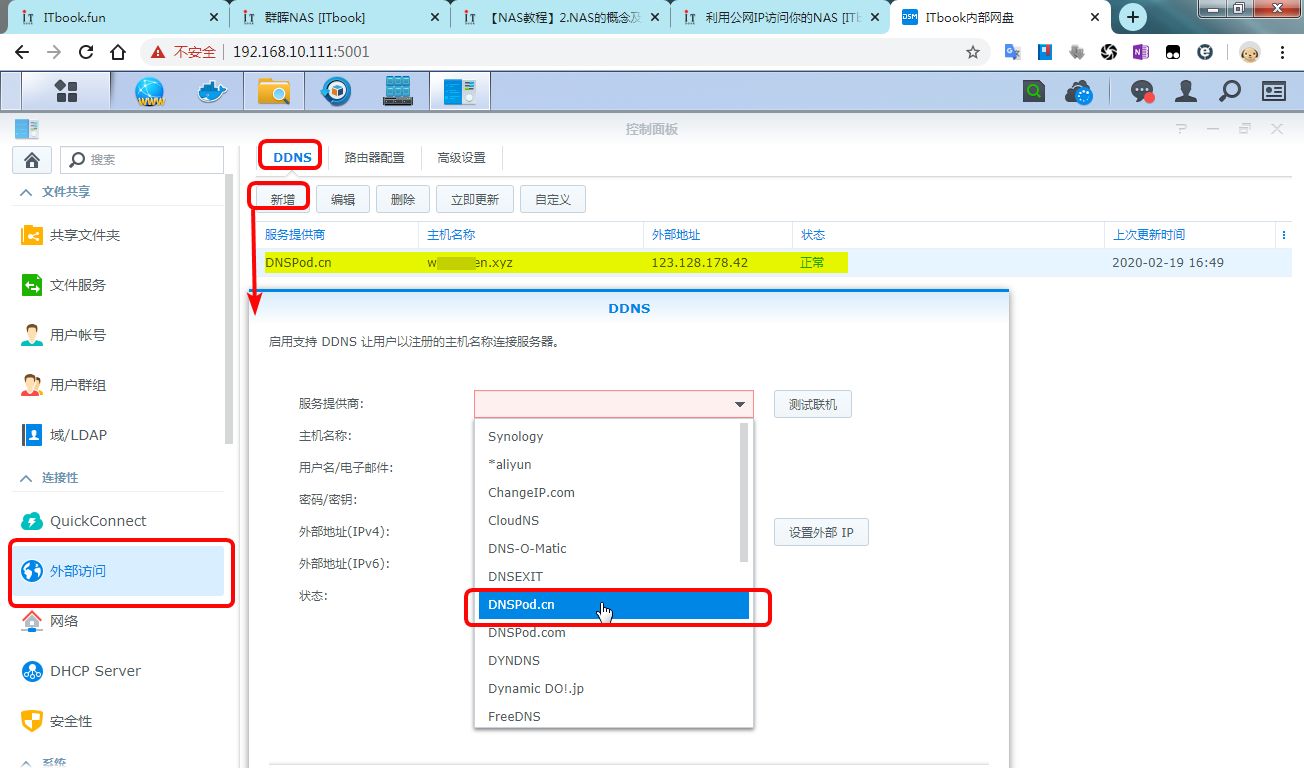Open the cloud sync status tray icon
Image resolution: width=1304 pixels, height=768 pixels.
1079,93
